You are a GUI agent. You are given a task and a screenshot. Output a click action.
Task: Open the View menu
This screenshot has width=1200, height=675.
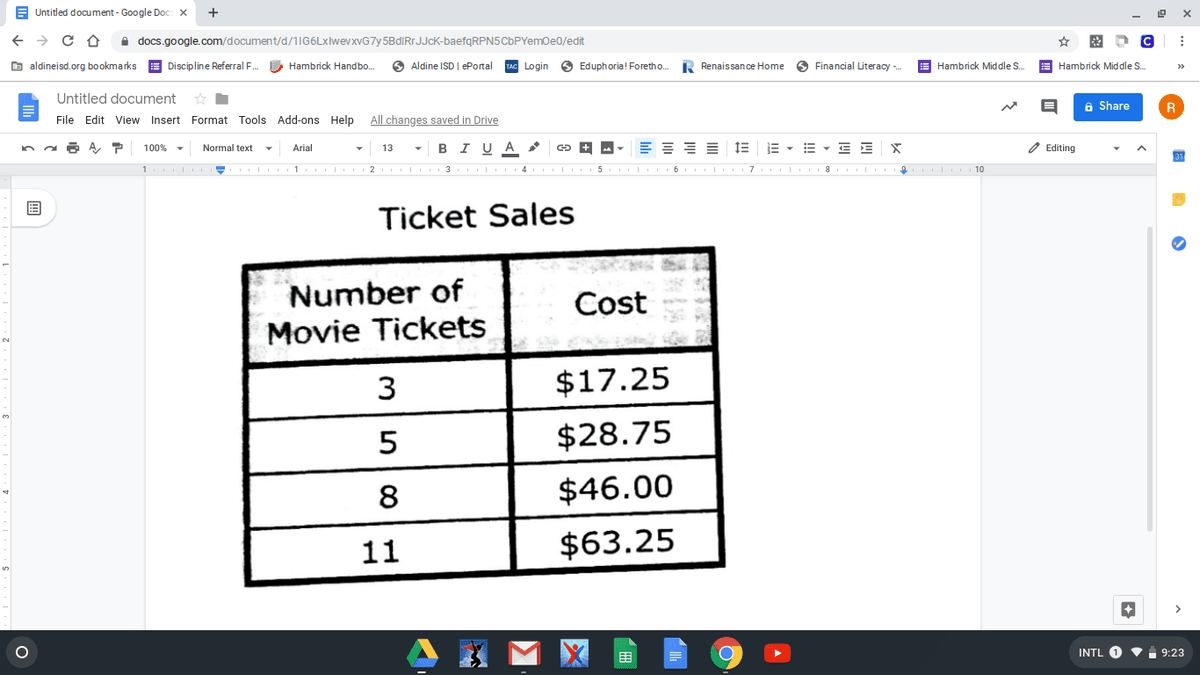128,120
